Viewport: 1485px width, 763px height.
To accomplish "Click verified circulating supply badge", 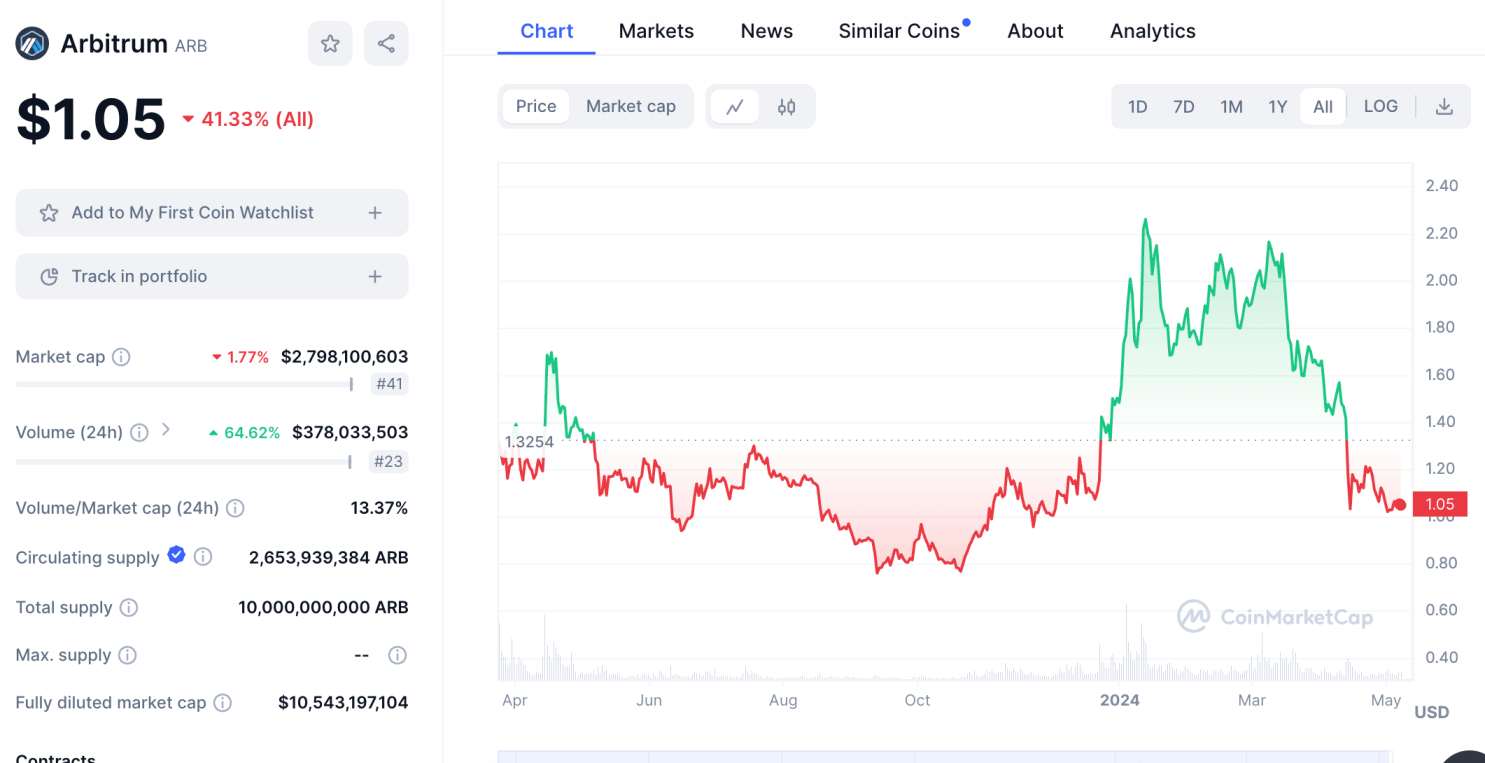I will [x=176, y=555].
